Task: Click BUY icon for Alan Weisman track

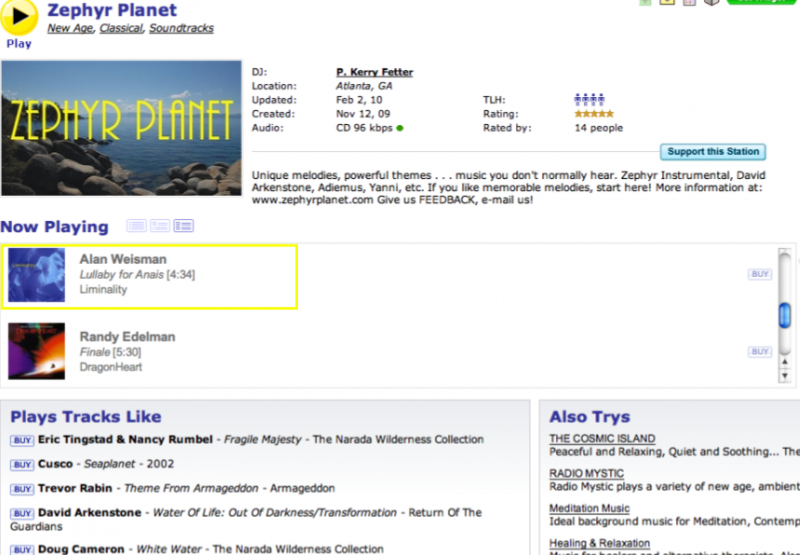Action: click(759, 274)
